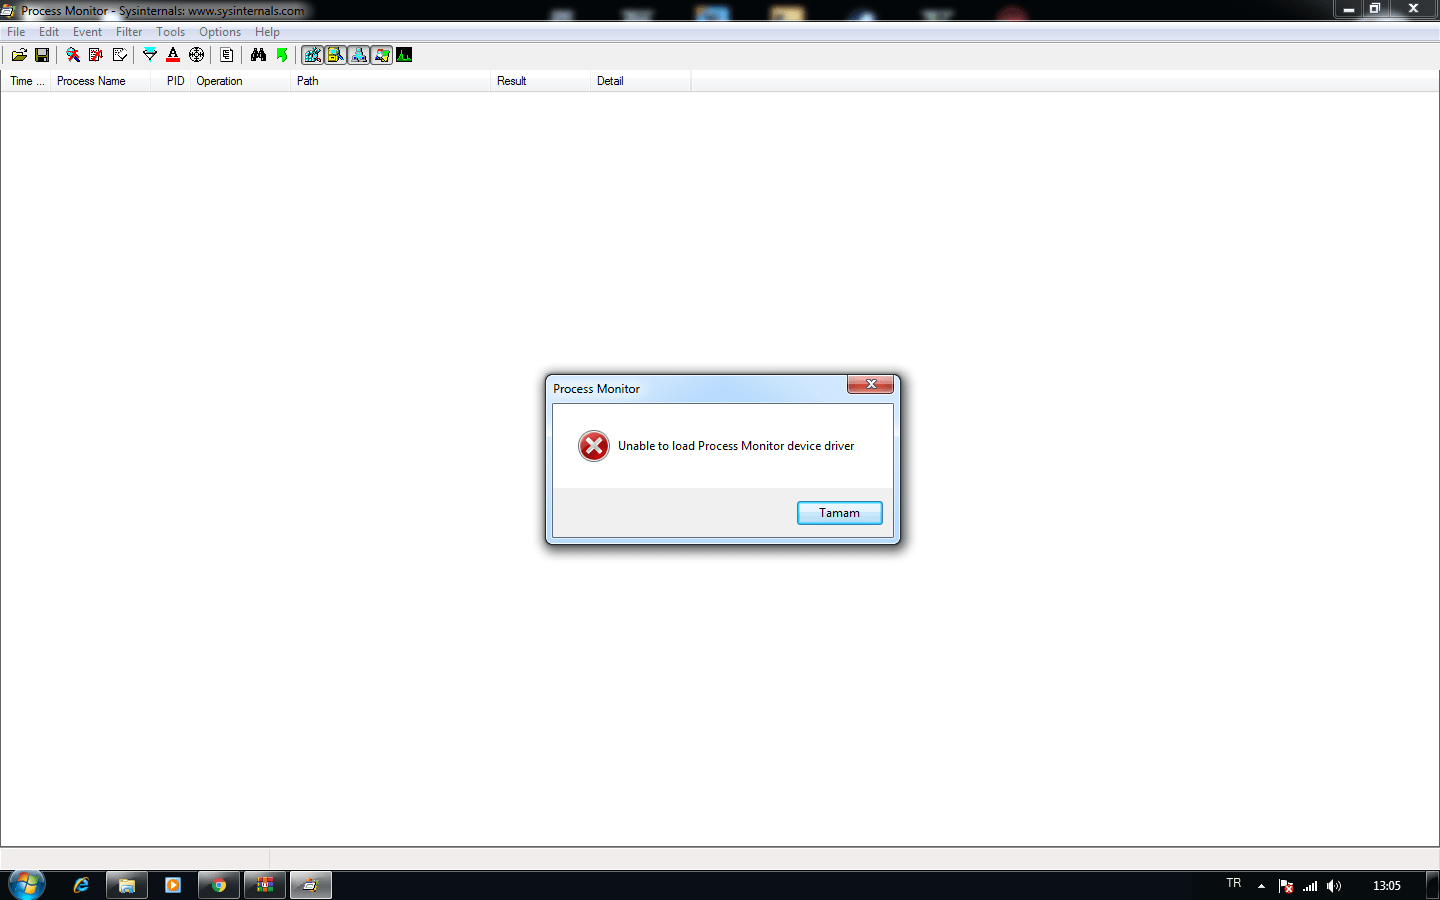
Task: Open a saved log with the Open icon
Action: tap(19, 55)
